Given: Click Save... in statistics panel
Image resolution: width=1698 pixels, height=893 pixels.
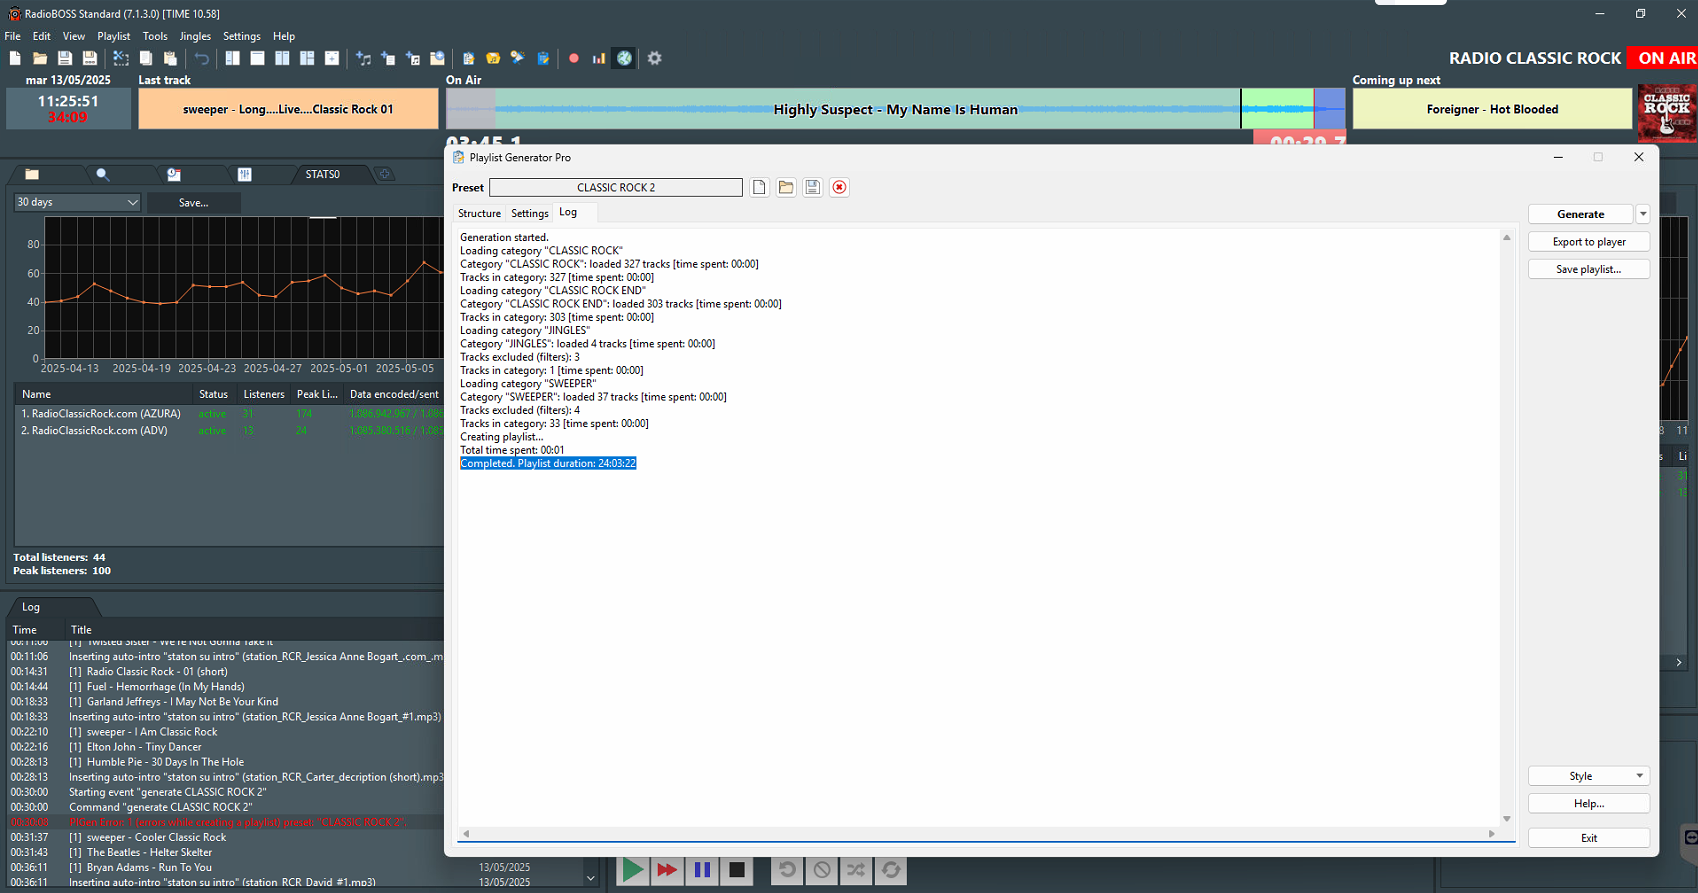Looking at the screenshot, I should (193, 202).
